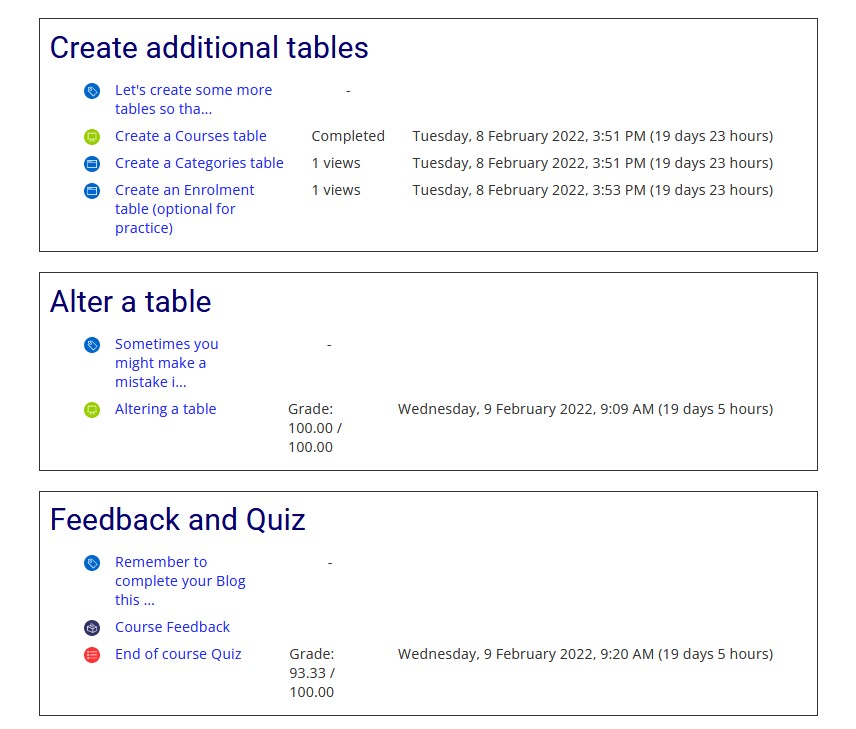Screen dimensions: 856x729
Task: Click label icon beside "Let's create some more"
Action: click(x=92, y=91)
